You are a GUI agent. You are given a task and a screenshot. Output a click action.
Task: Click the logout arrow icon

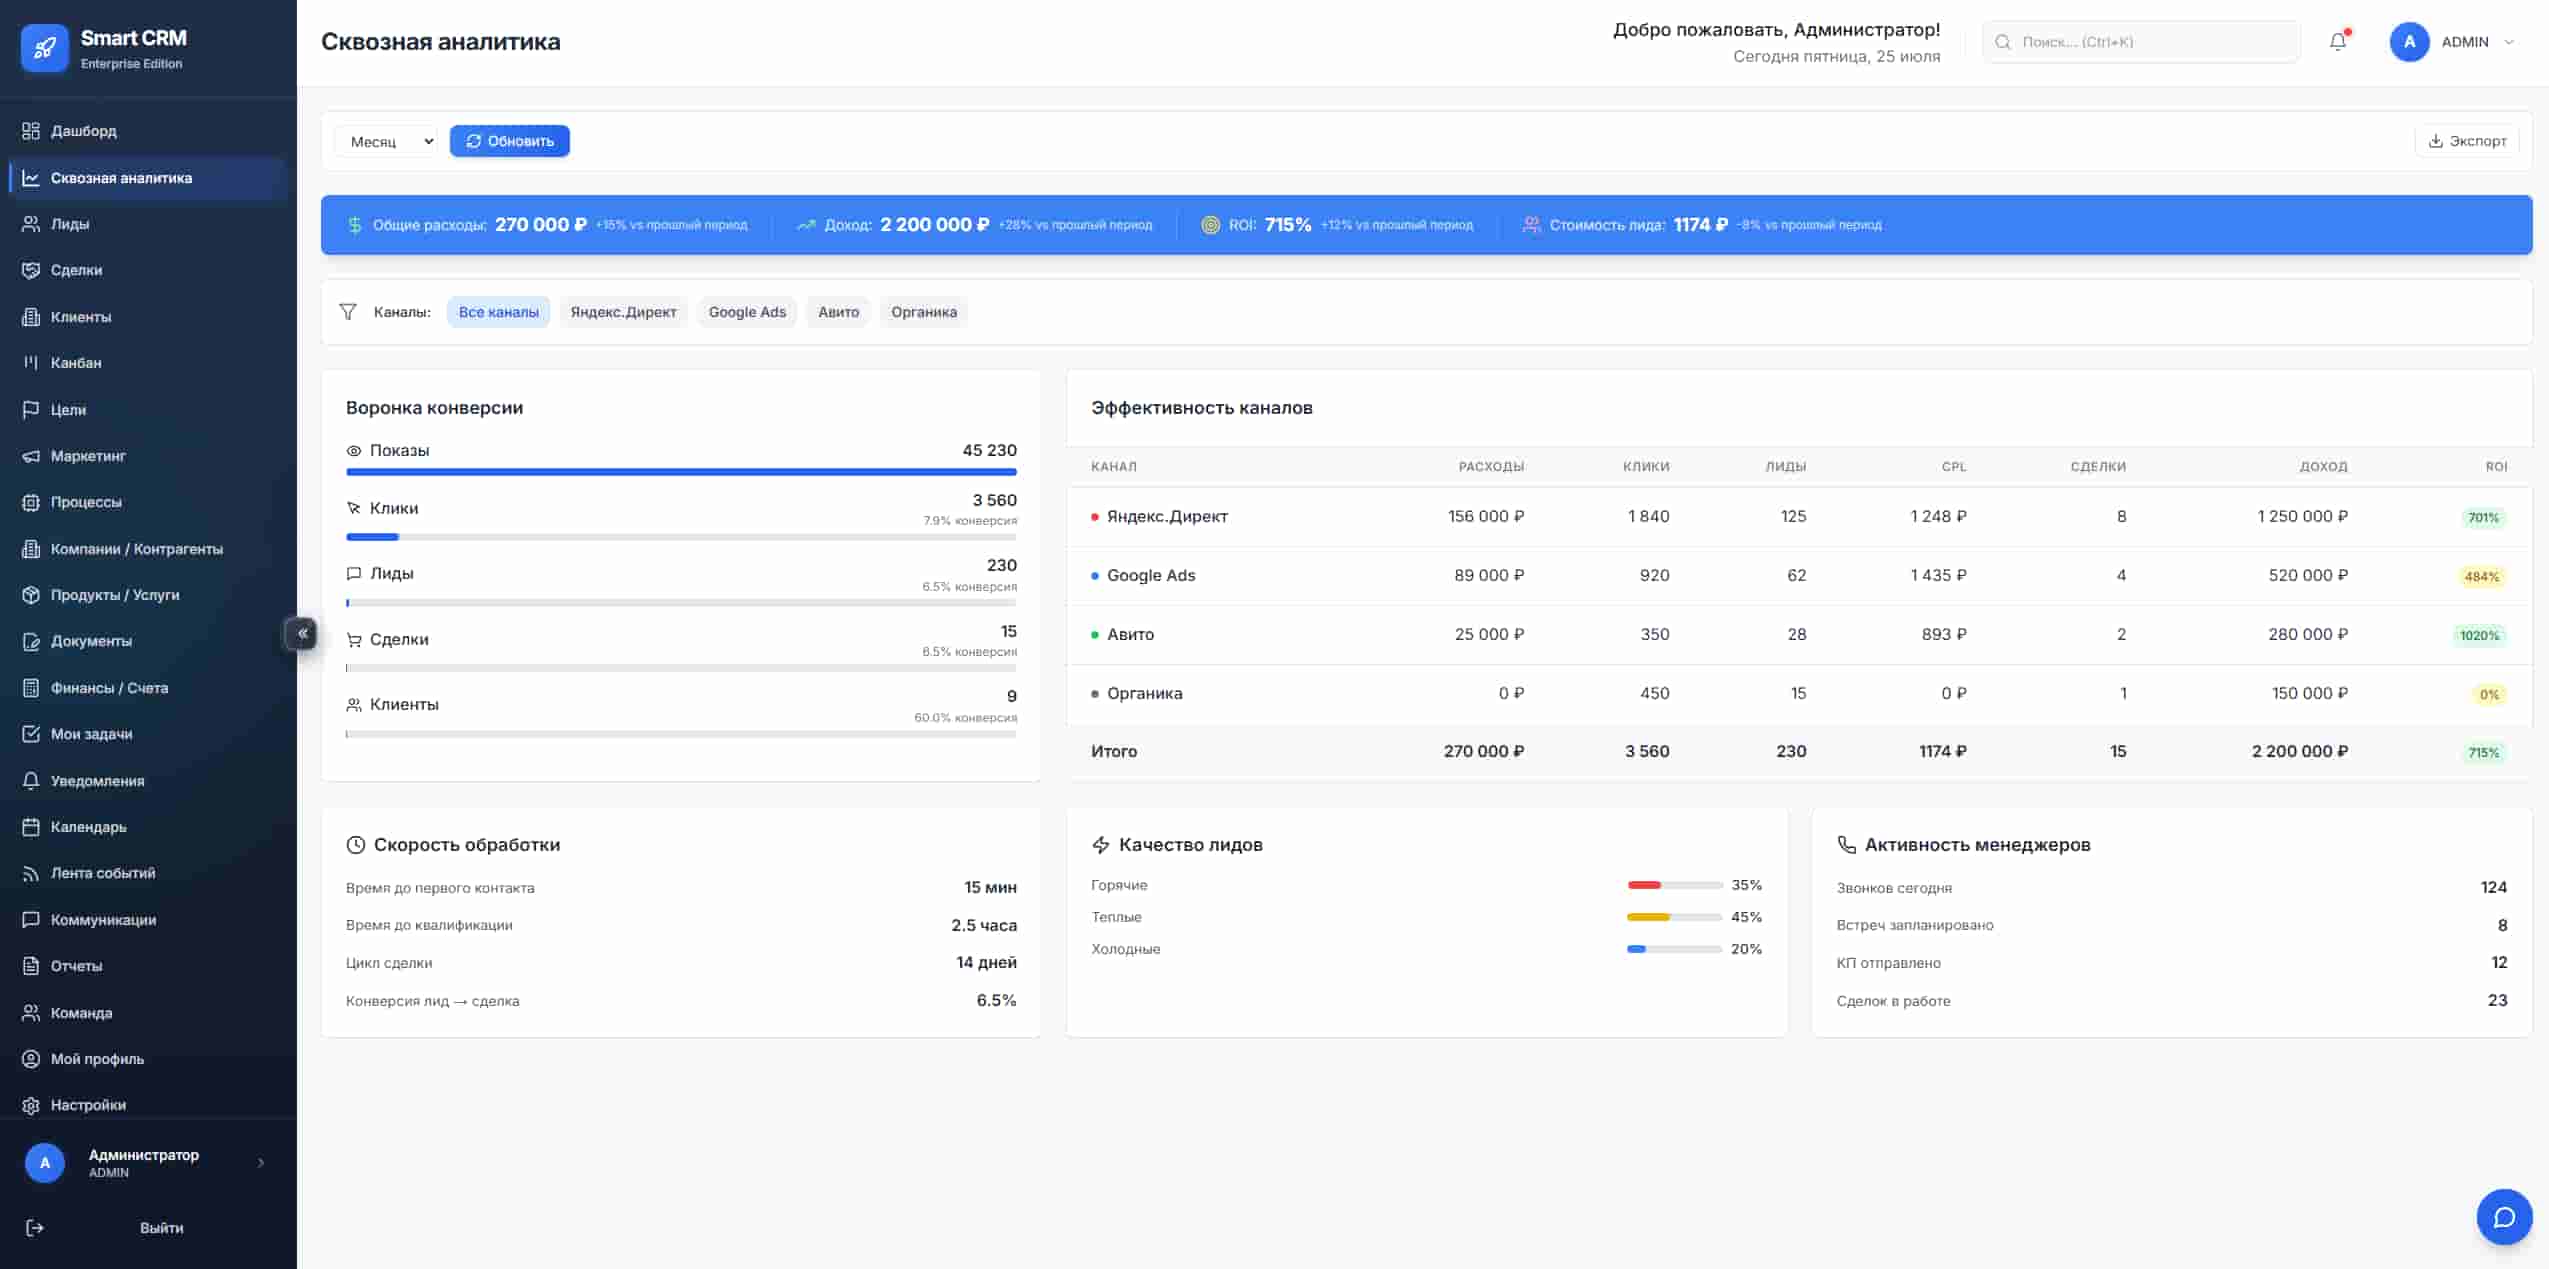click(35, 1228)
